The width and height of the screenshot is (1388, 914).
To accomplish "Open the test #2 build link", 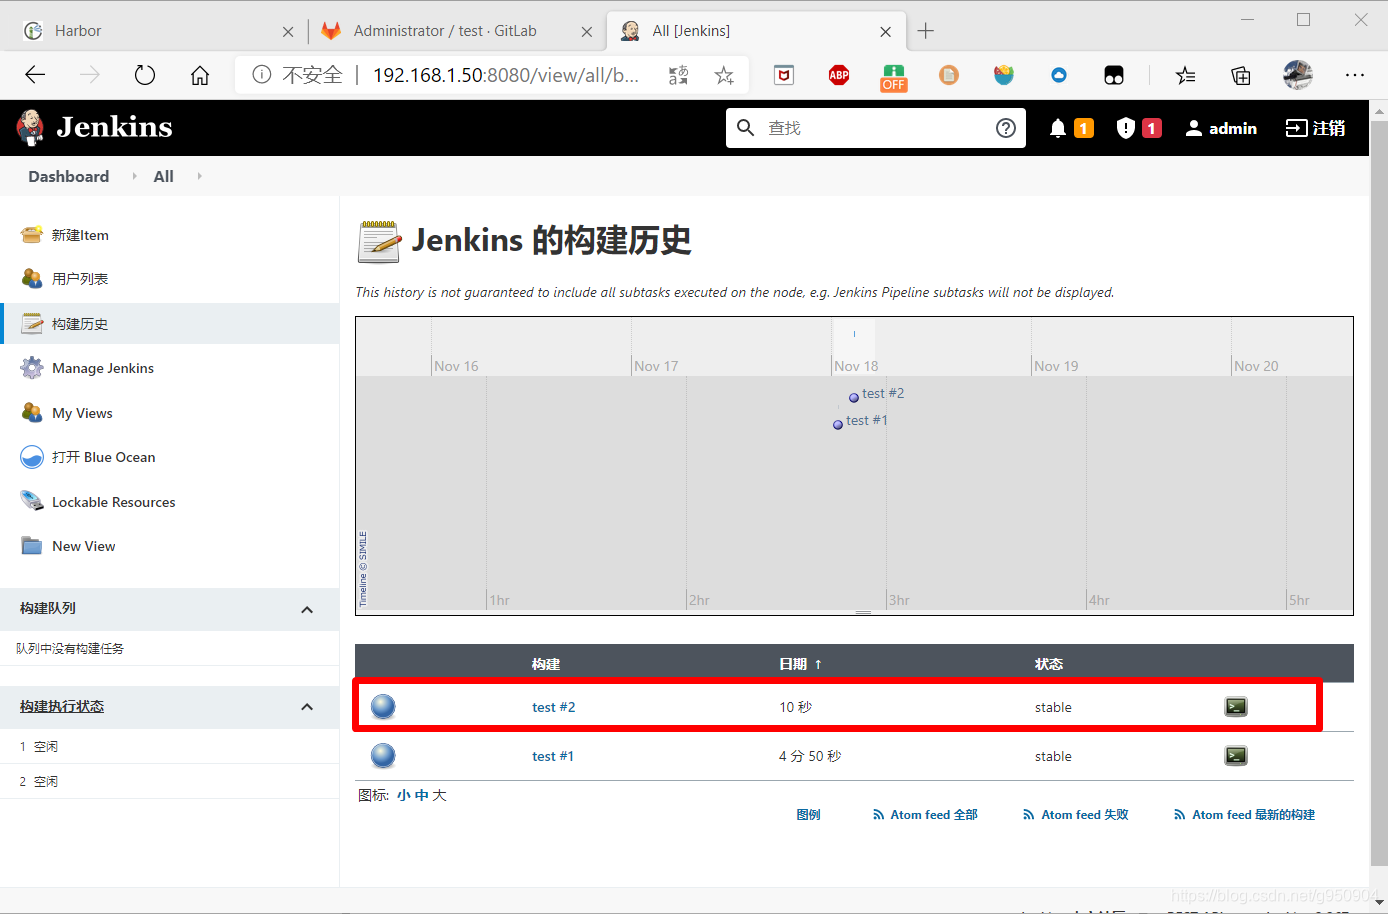I will pyautogui.click(x=553, y=707).
